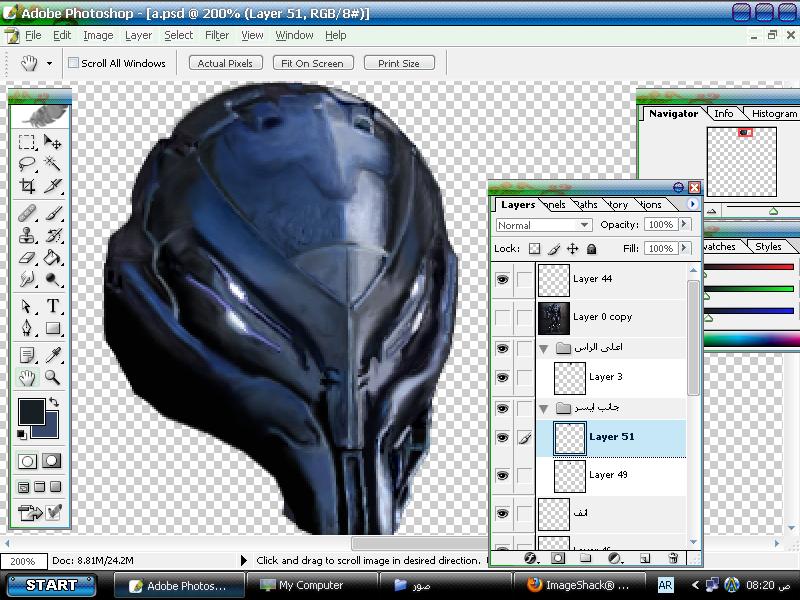Choose the Type tool
The width and height of the screenshot is (800, 600).
[x=53, y=306]
